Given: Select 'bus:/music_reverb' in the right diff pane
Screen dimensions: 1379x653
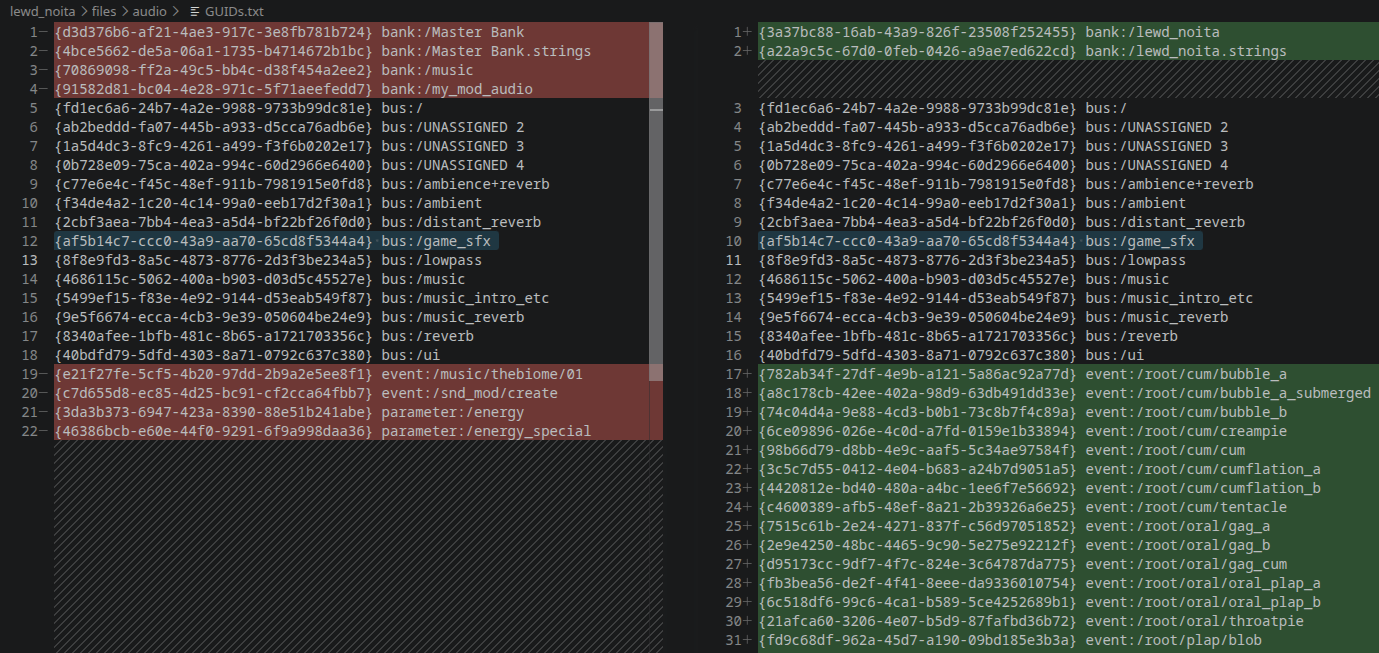Looking at the screenshot, I should click(1156, 317).
